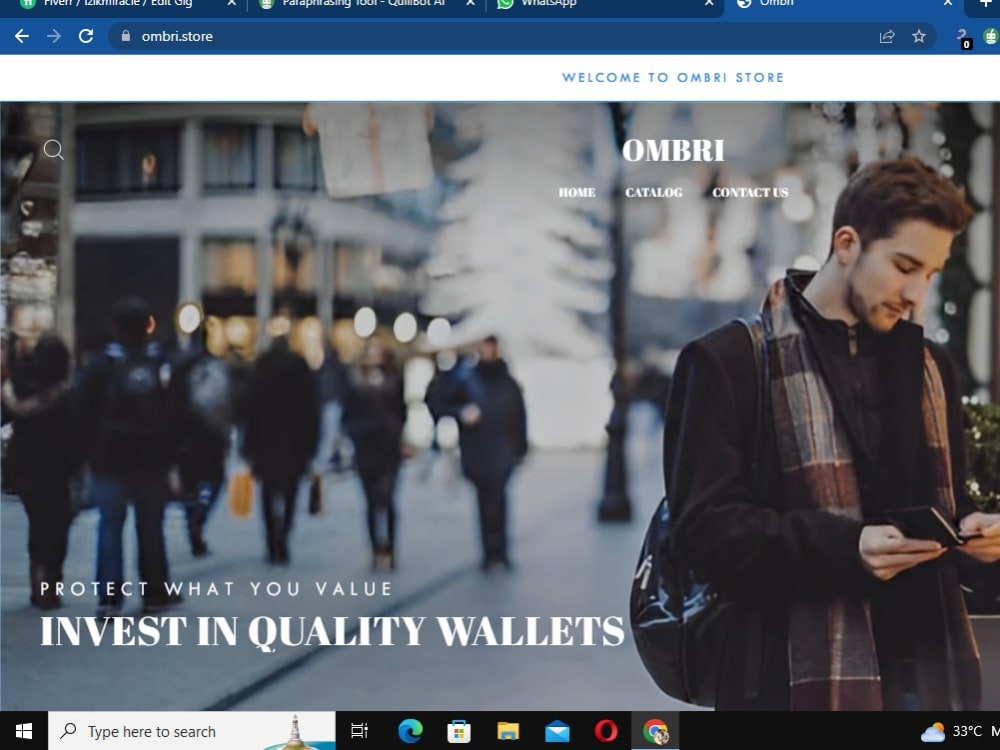Open the Windows Start menu

[24, 731]
